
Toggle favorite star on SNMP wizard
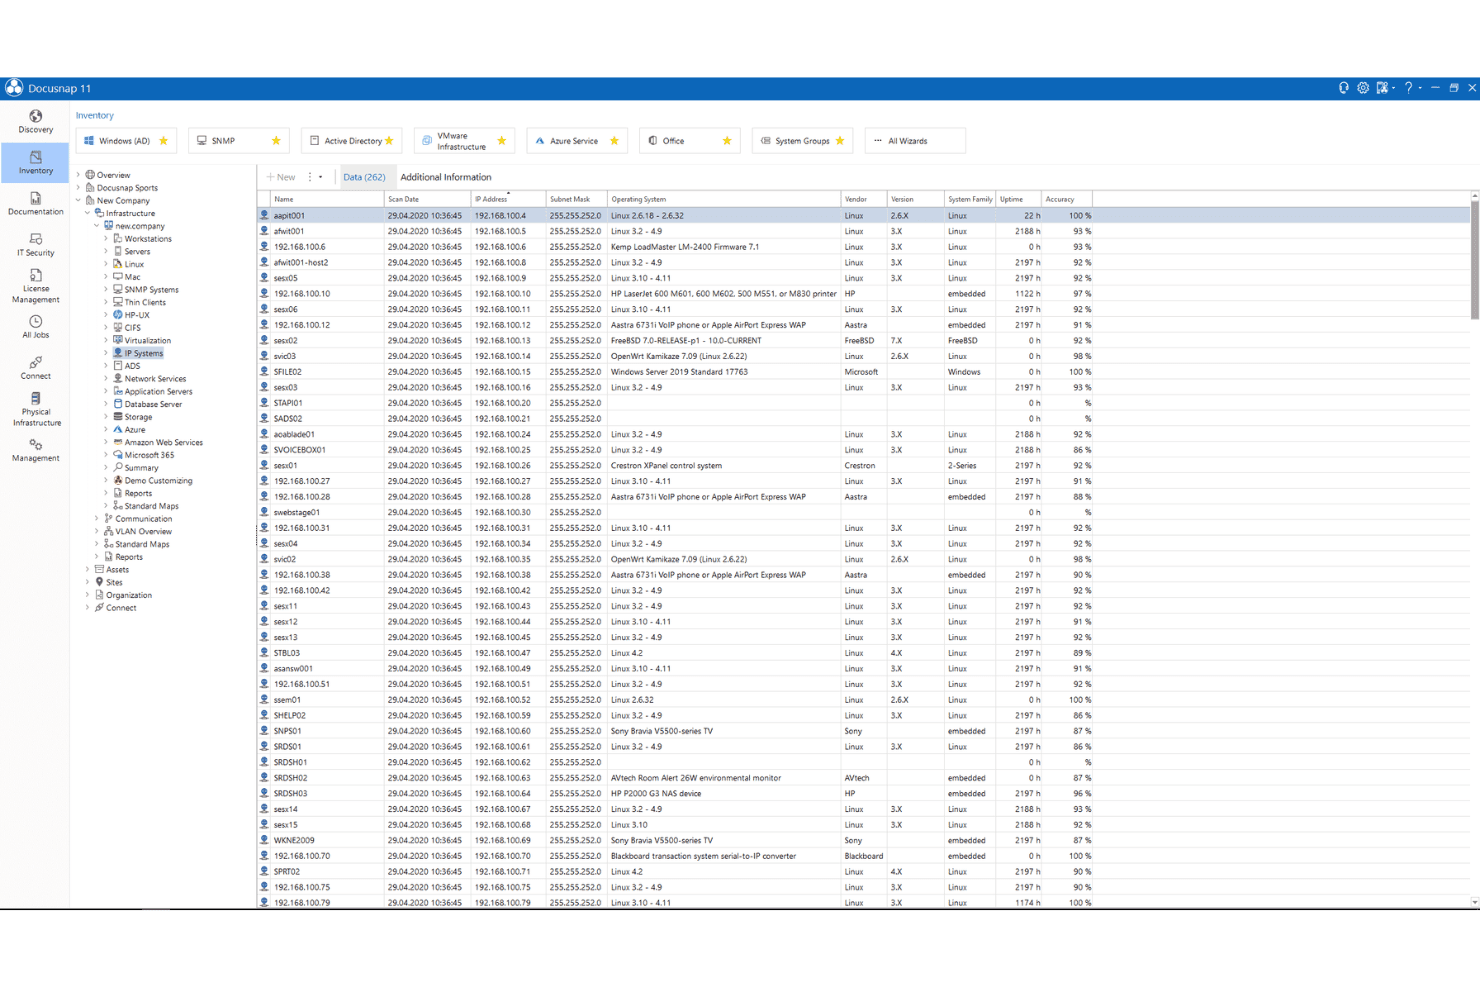(276, 141)
